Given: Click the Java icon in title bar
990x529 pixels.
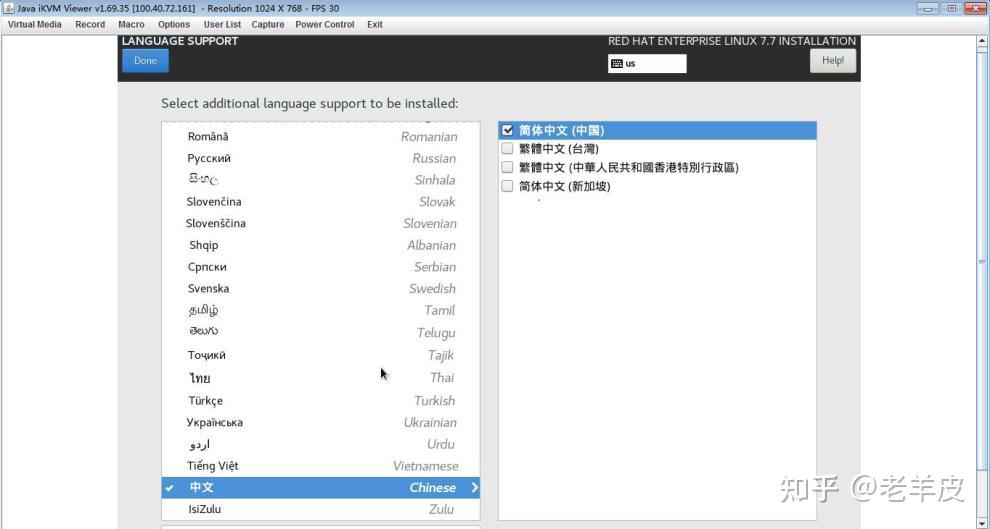Looking at the screenshot, I should point(9,8).
